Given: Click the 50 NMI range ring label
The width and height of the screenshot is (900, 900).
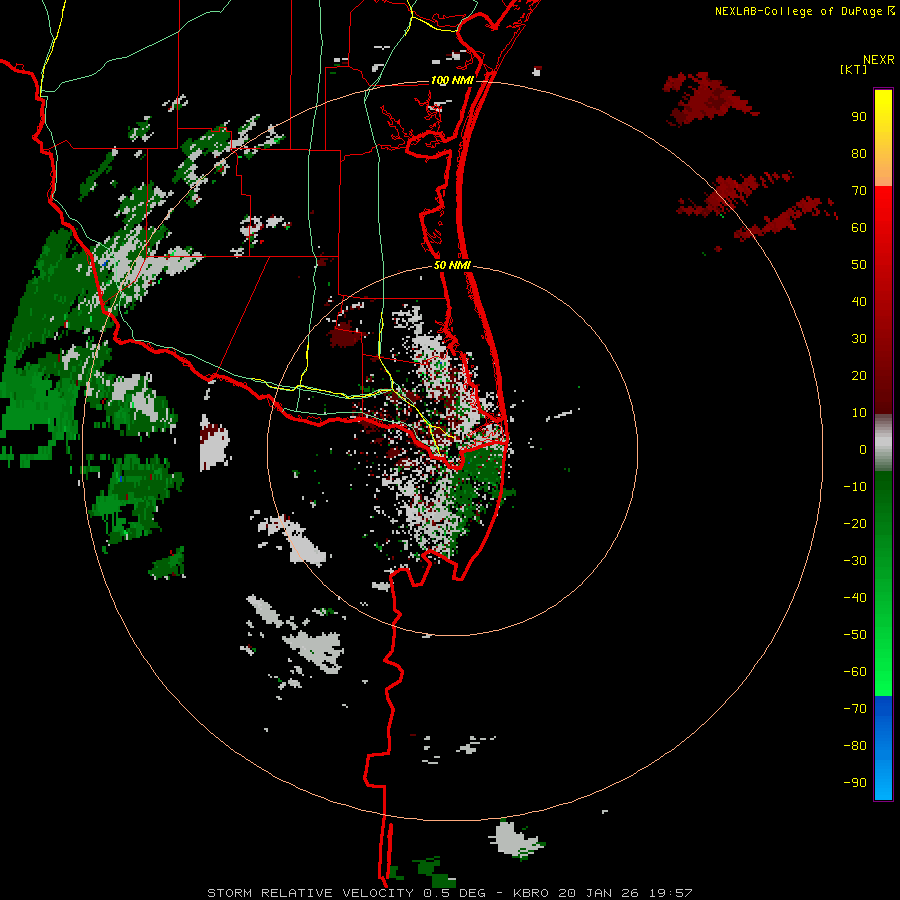Looking at the screenshot, I should 452,265.
